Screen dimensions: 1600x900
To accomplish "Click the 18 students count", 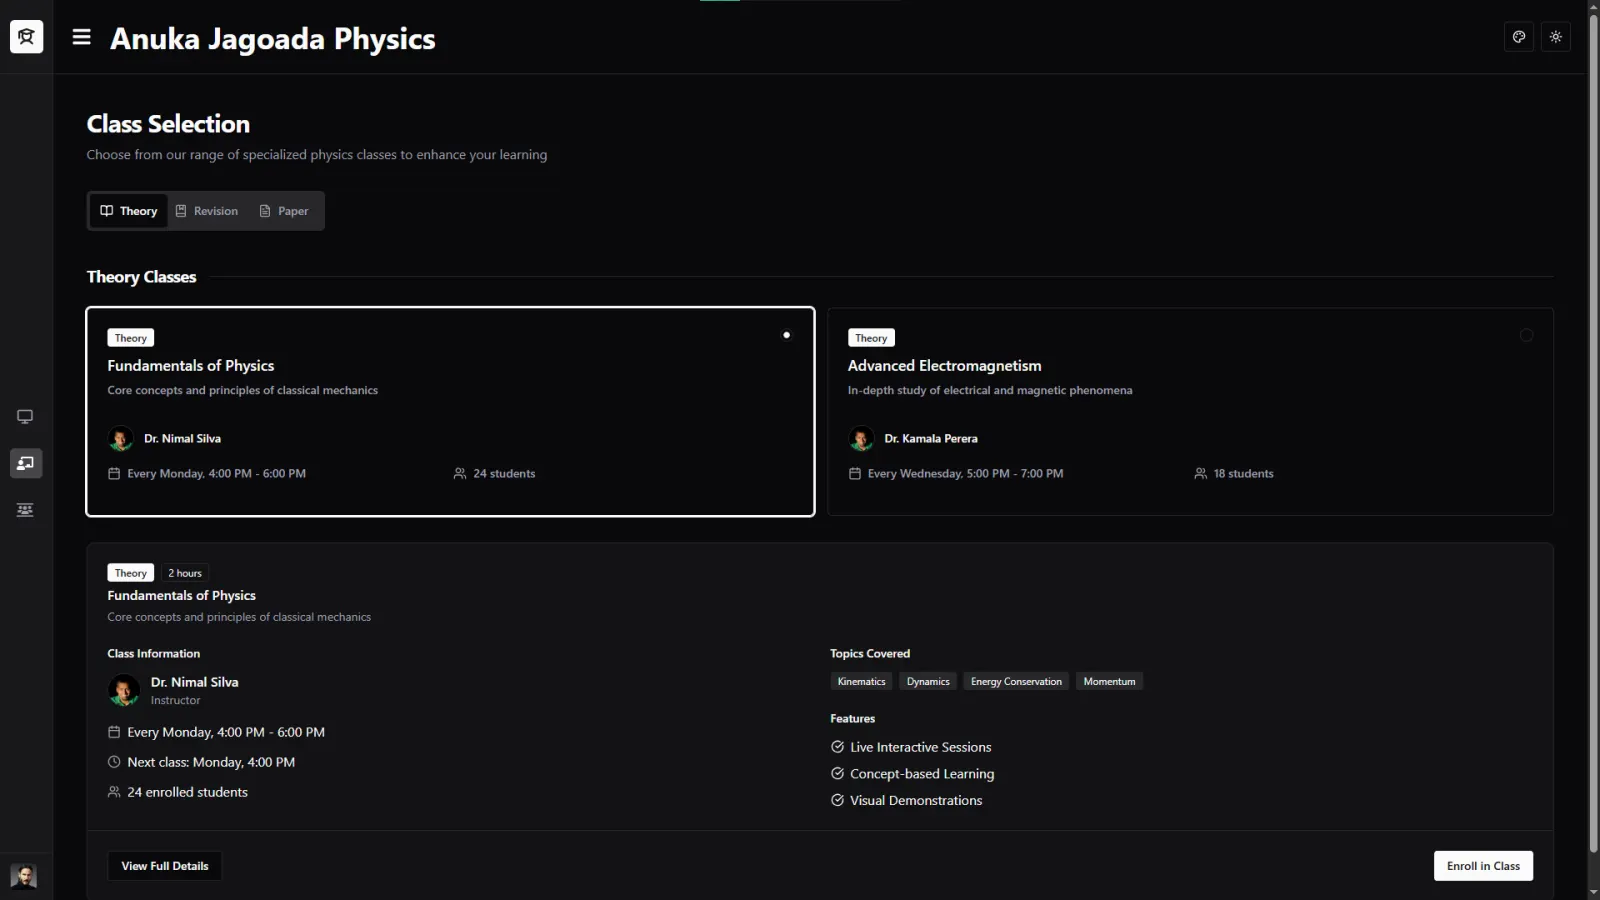I will pos(1234,474).
